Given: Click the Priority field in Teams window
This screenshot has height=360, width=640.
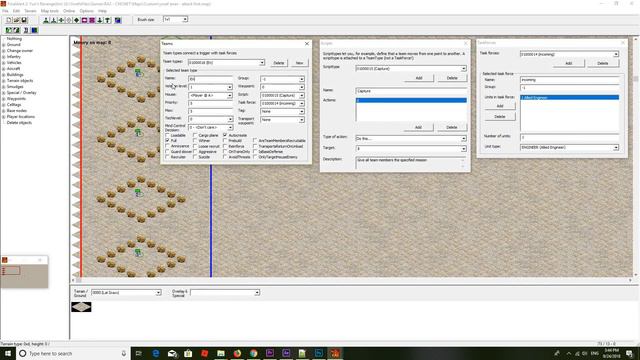Looking at the screenshot, I should (x=211, y=103).
